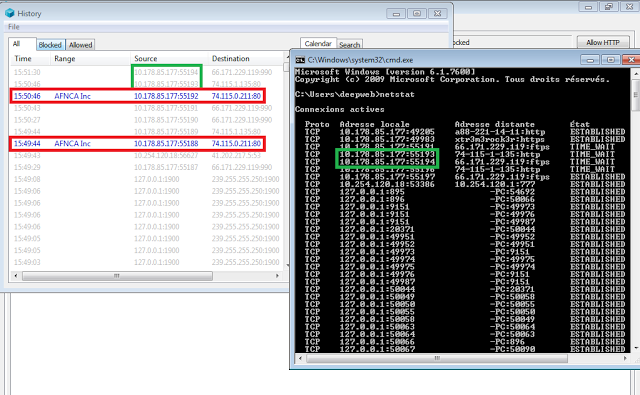Screen dimensions: 640x395
Task: Switch to the Allowed tab
Action: click(80, 45)
